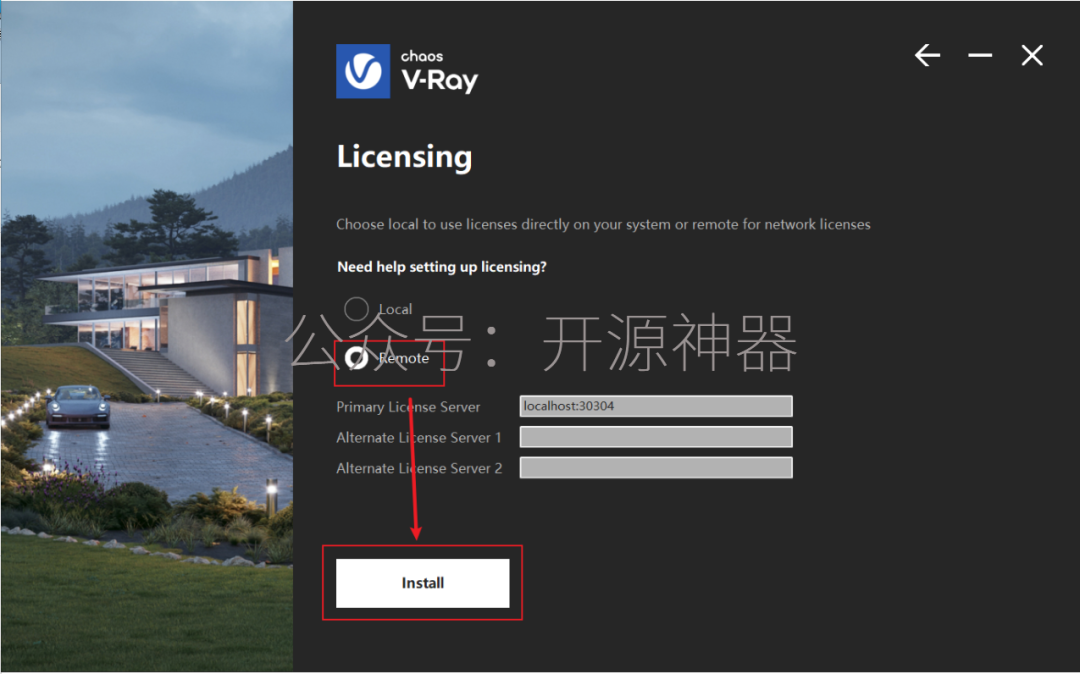This screenshot has height=674, width=1080.
Task: Click the Primary License Server input field
Action: click(x=656, y=406)
